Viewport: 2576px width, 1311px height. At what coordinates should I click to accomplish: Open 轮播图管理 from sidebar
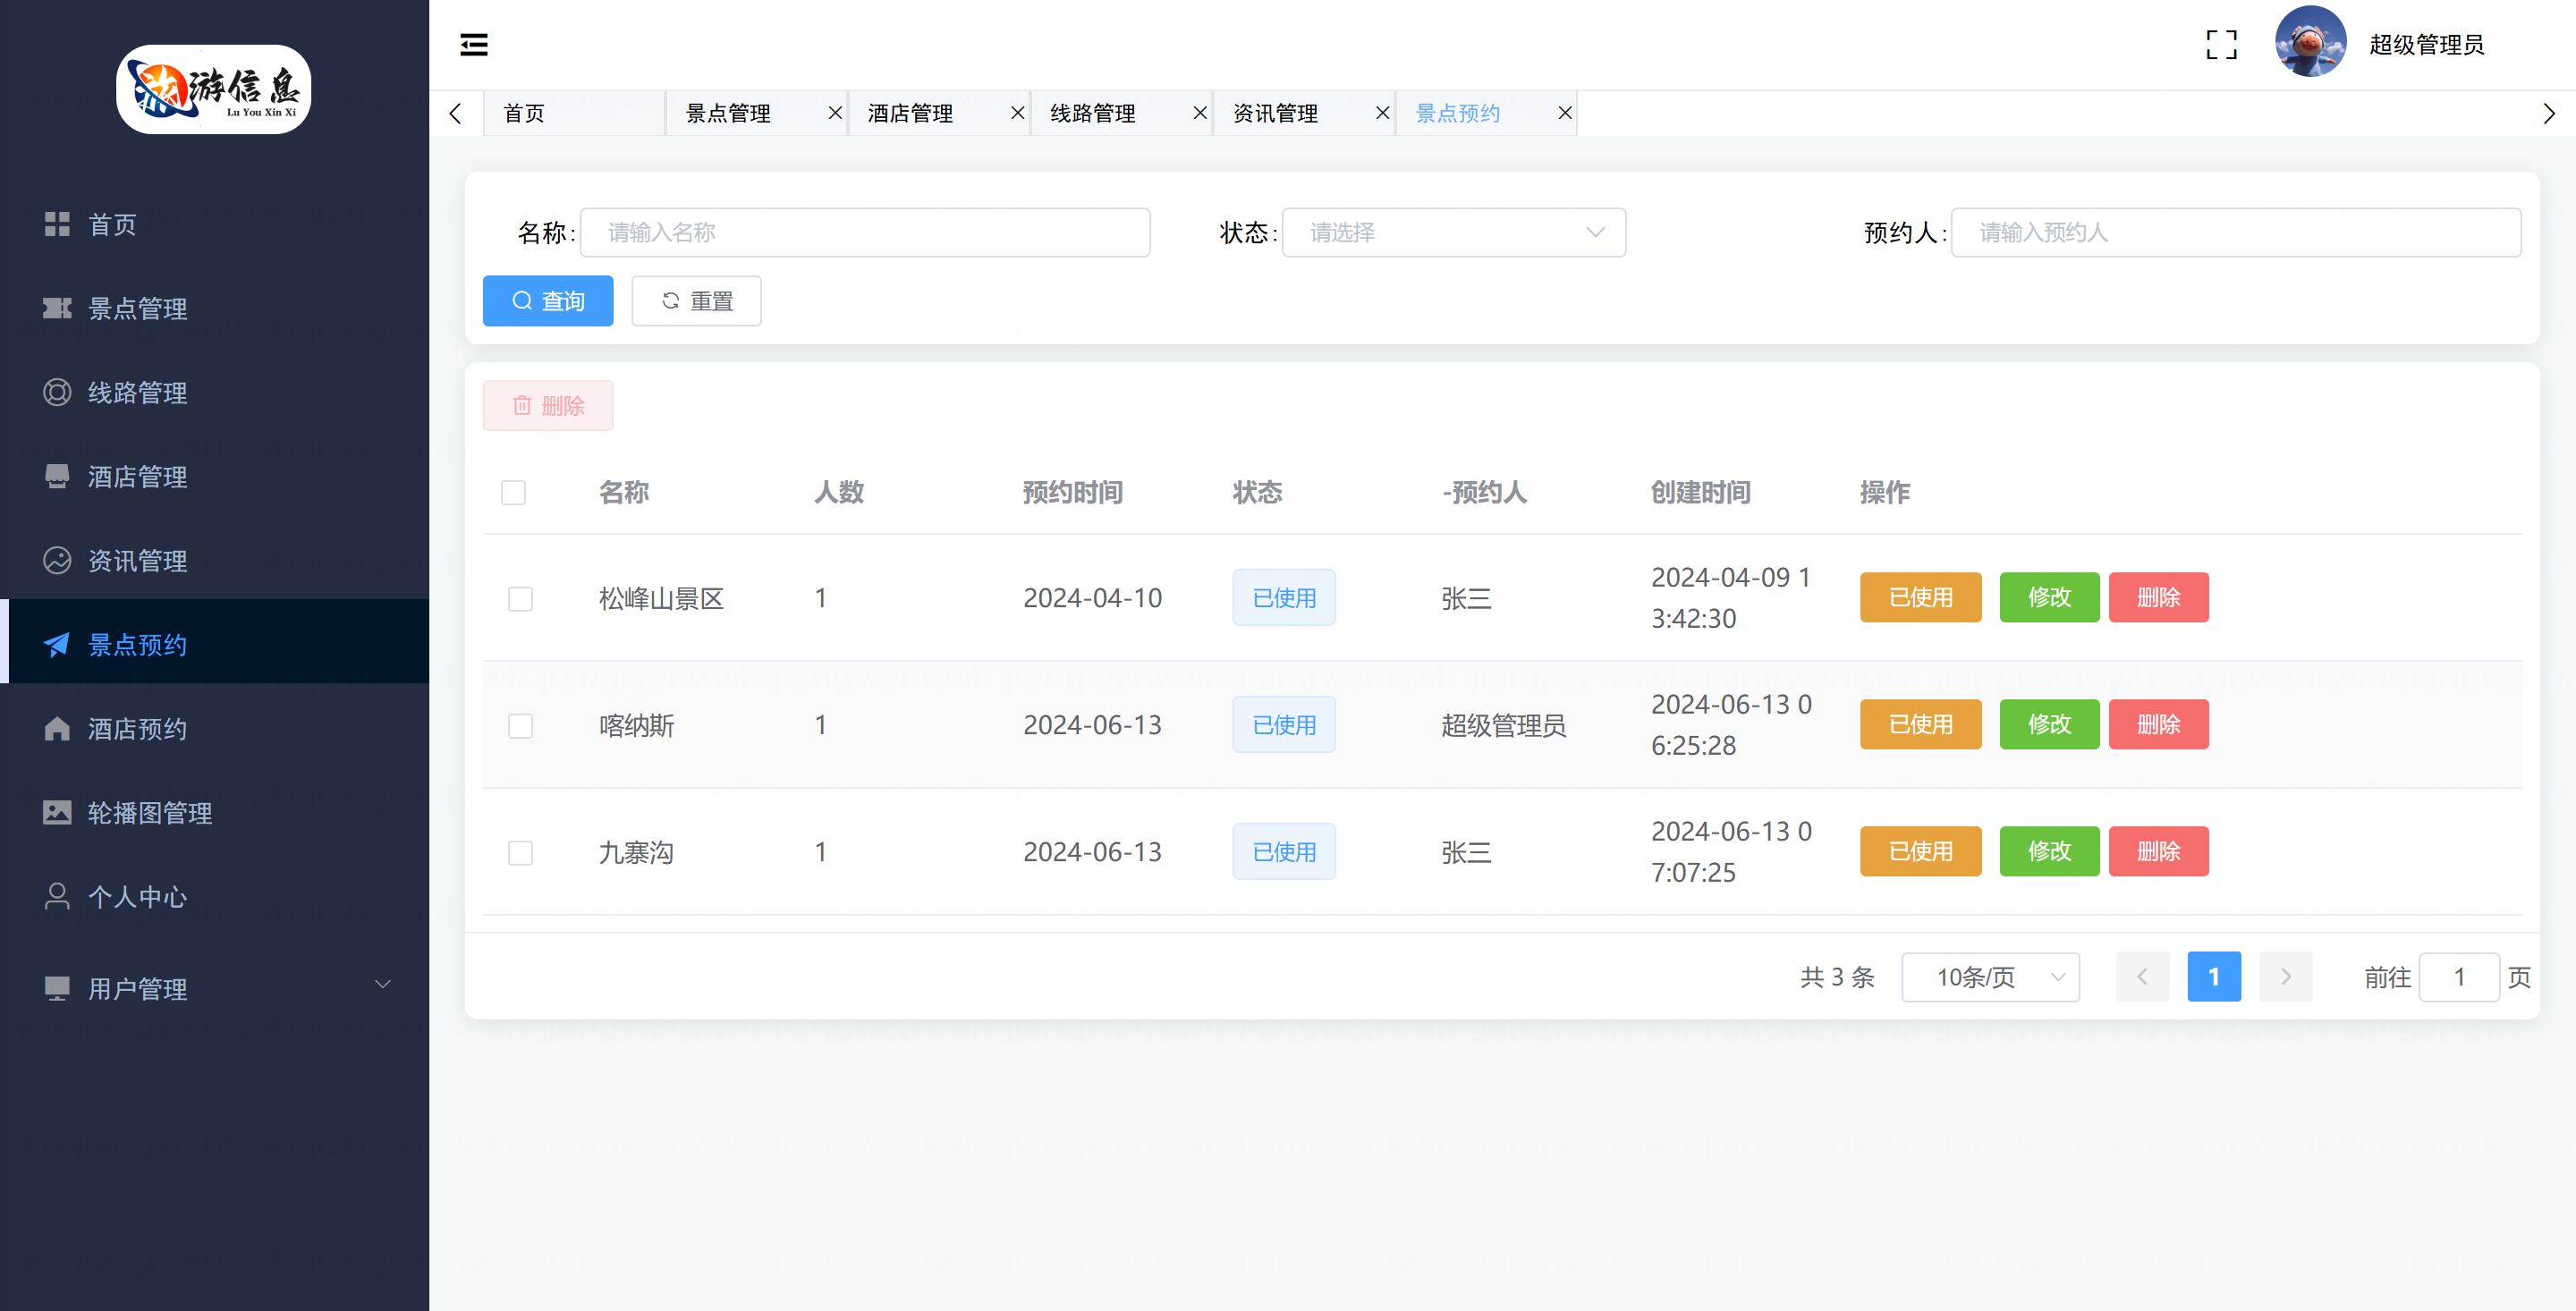(149, 813)
